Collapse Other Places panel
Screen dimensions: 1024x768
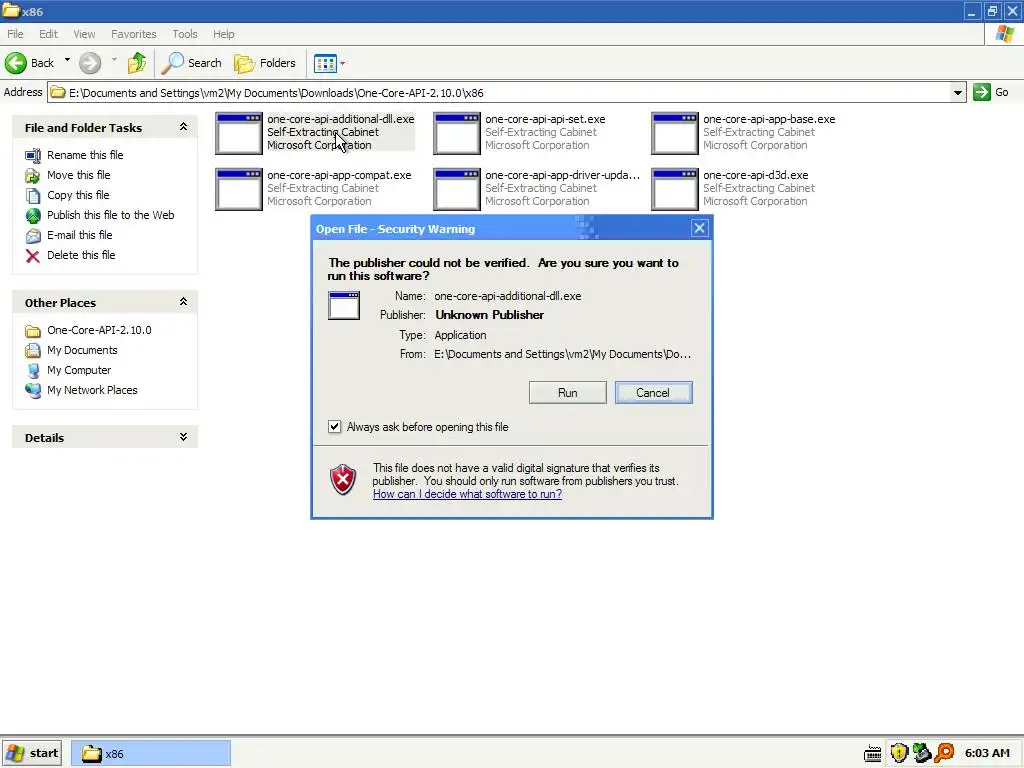point(184,302)
